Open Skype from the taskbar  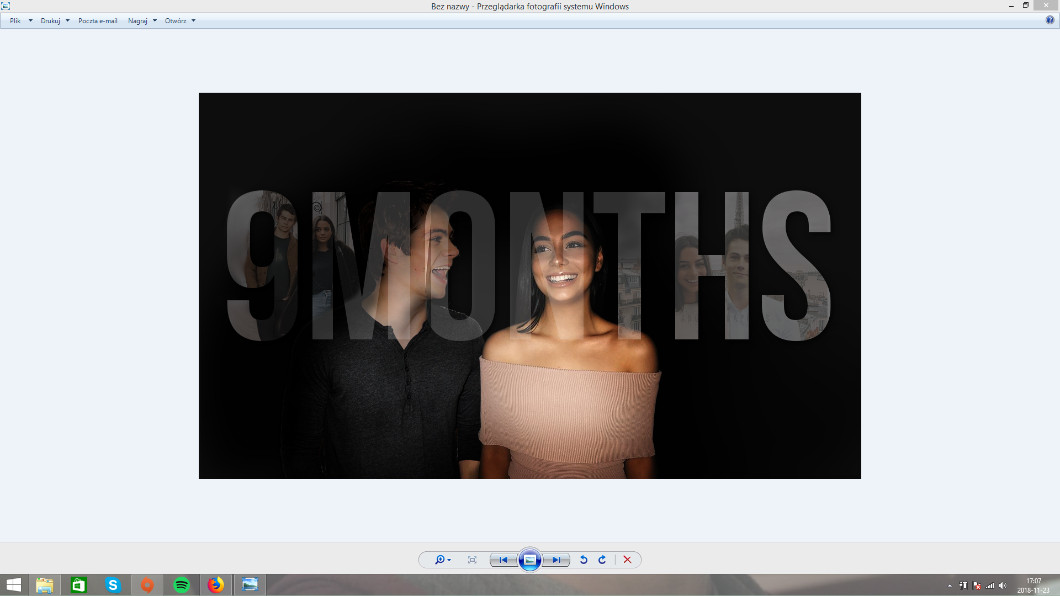[x=113, y=585]
